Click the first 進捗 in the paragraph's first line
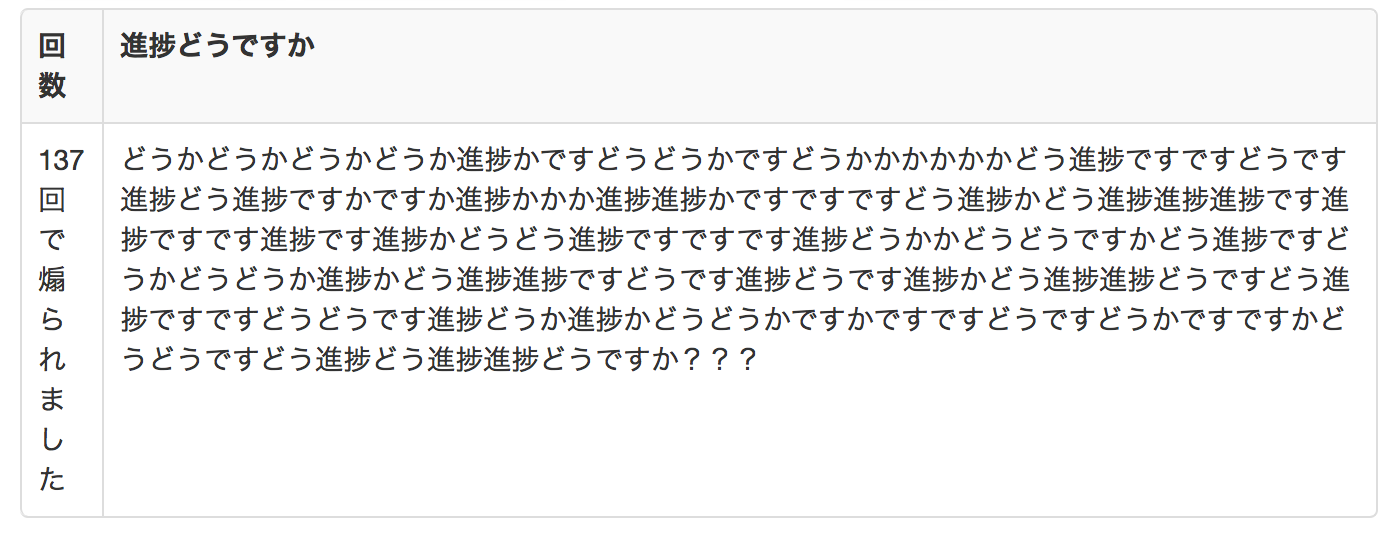This screenshot has width=1392, height=537. point(484,160)
